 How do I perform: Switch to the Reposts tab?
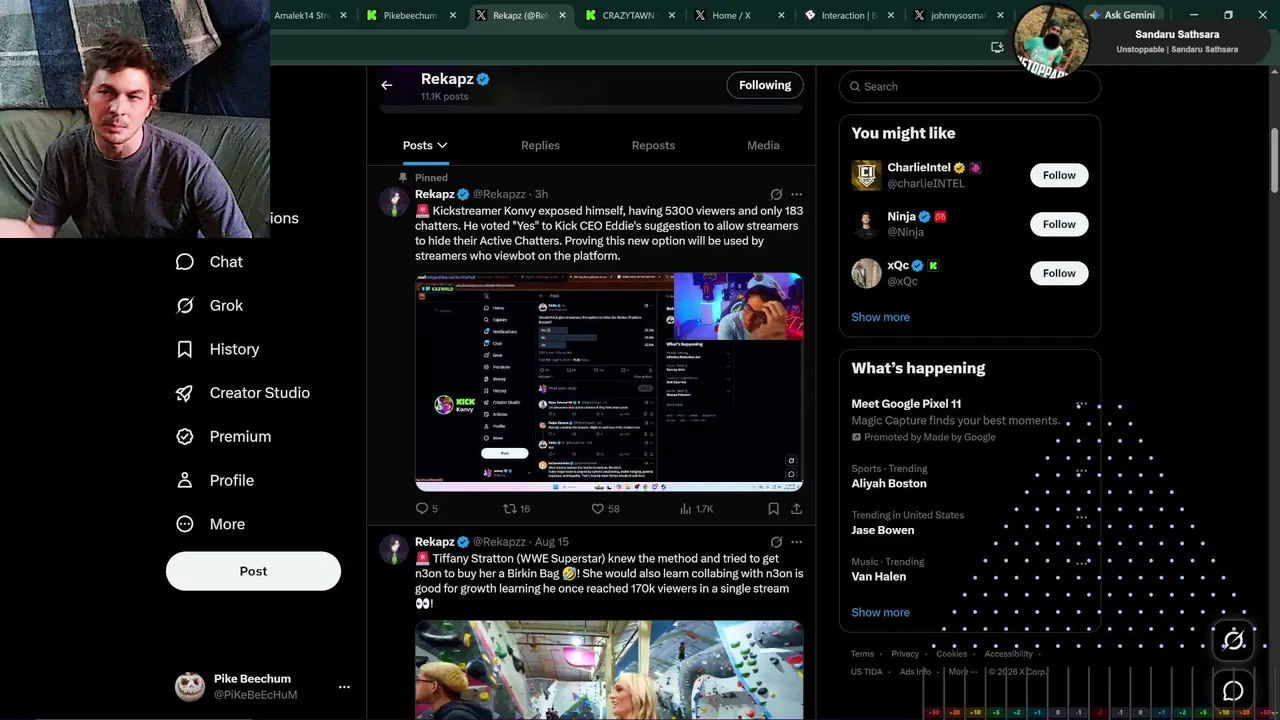point(653,146)
